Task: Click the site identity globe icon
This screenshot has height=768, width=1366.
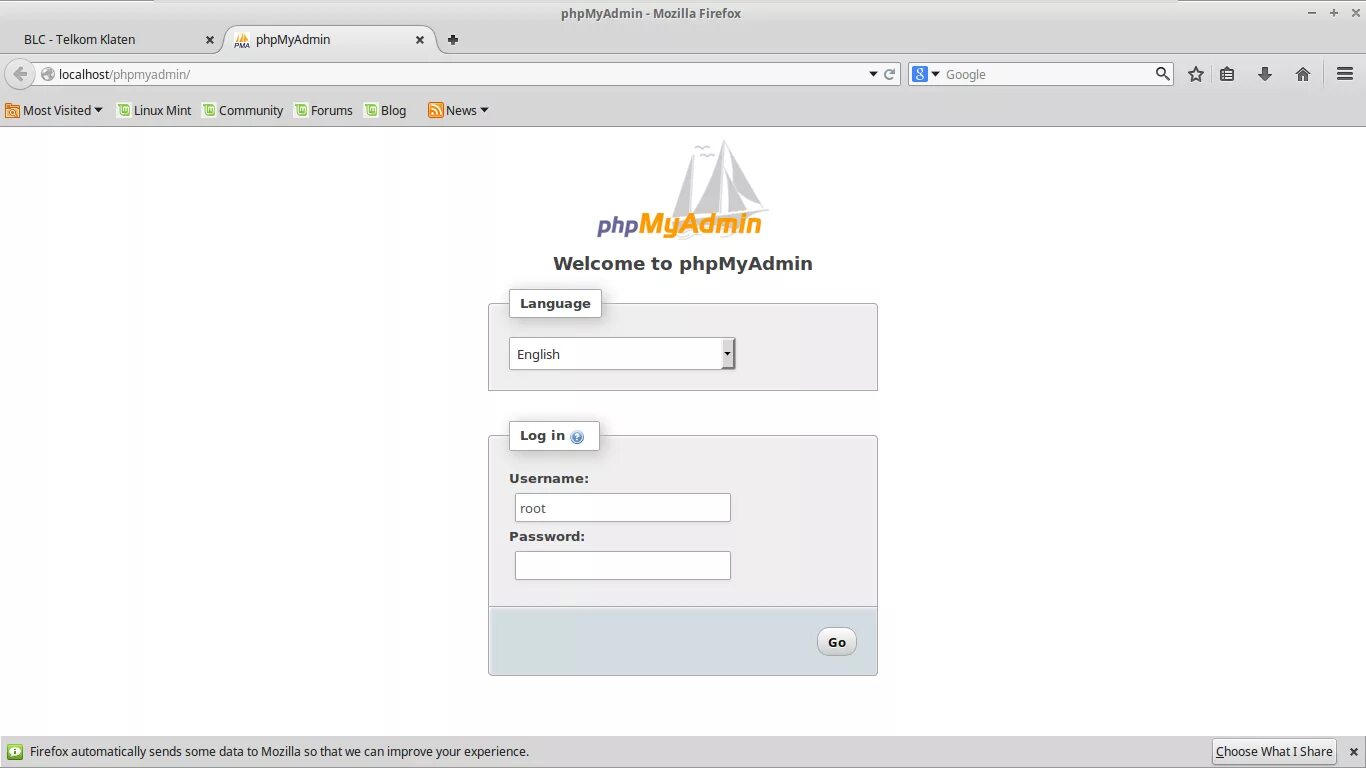Action: pyautogui.click(x=47, y=74)
